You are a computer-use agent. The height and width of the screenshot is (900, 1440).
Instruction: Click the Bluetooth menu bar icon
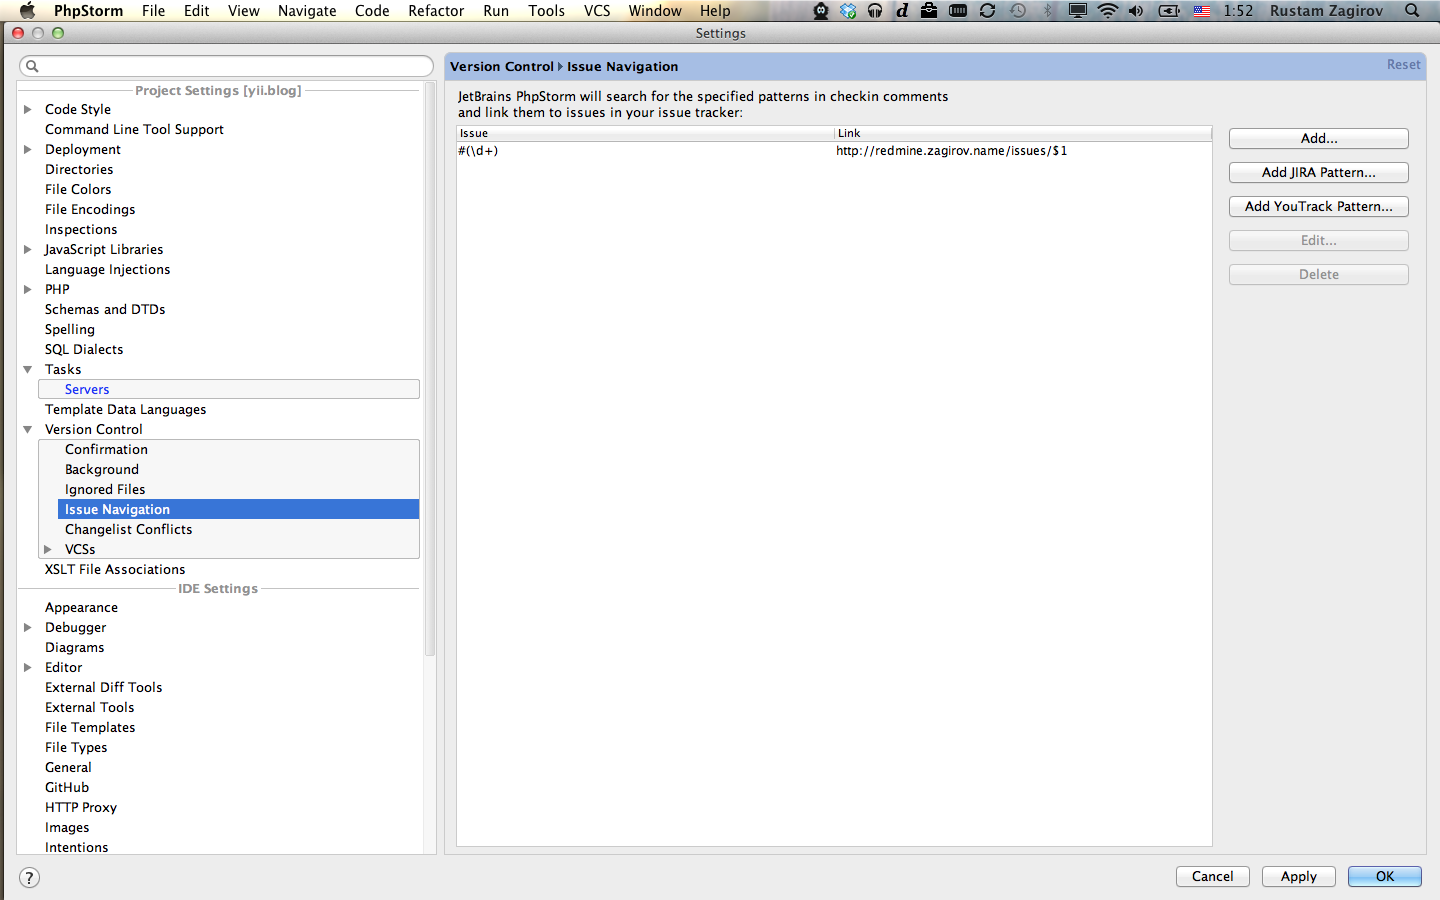pos(1048,11)
